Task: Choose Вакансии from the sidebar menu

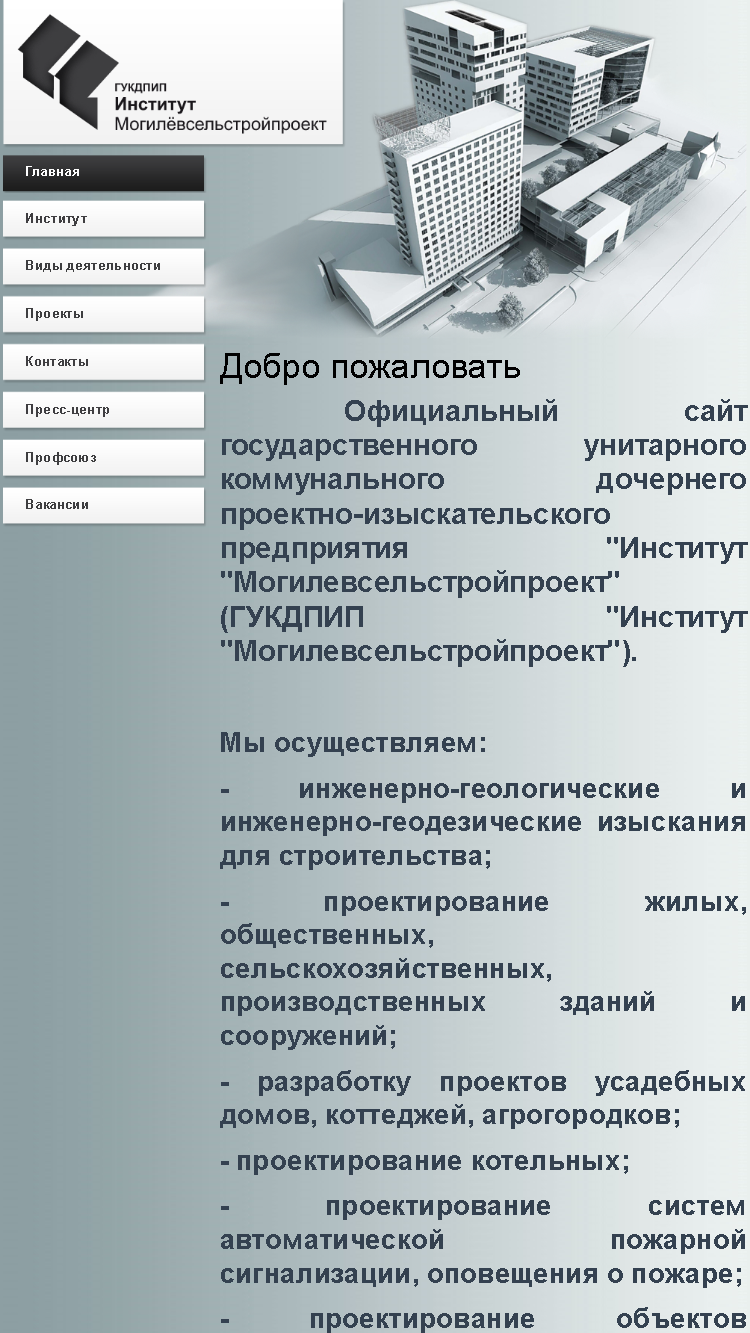Action: [103, 505]
